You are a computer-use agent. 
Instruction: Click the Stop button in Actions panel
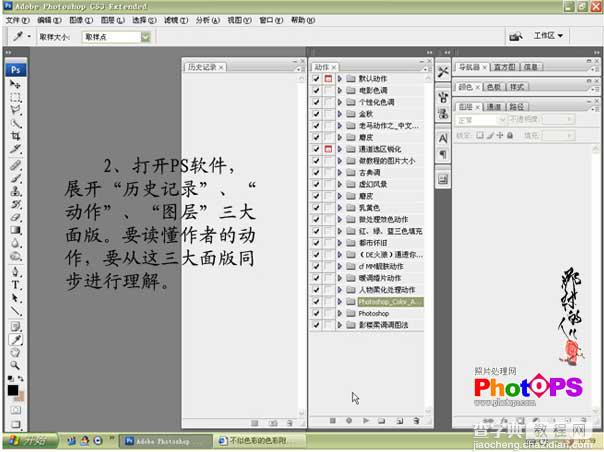[x=333, y=421]
